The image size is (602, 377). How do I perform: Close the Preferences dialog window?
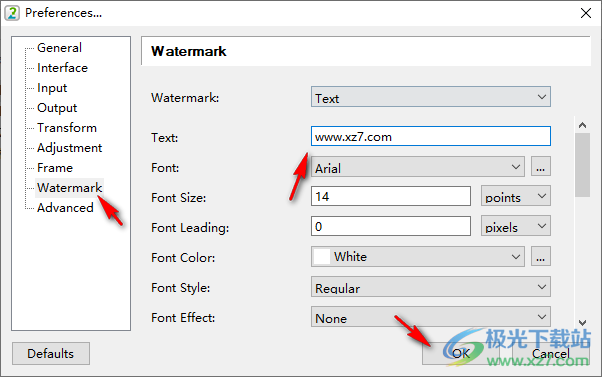click(x=585, y=13)
